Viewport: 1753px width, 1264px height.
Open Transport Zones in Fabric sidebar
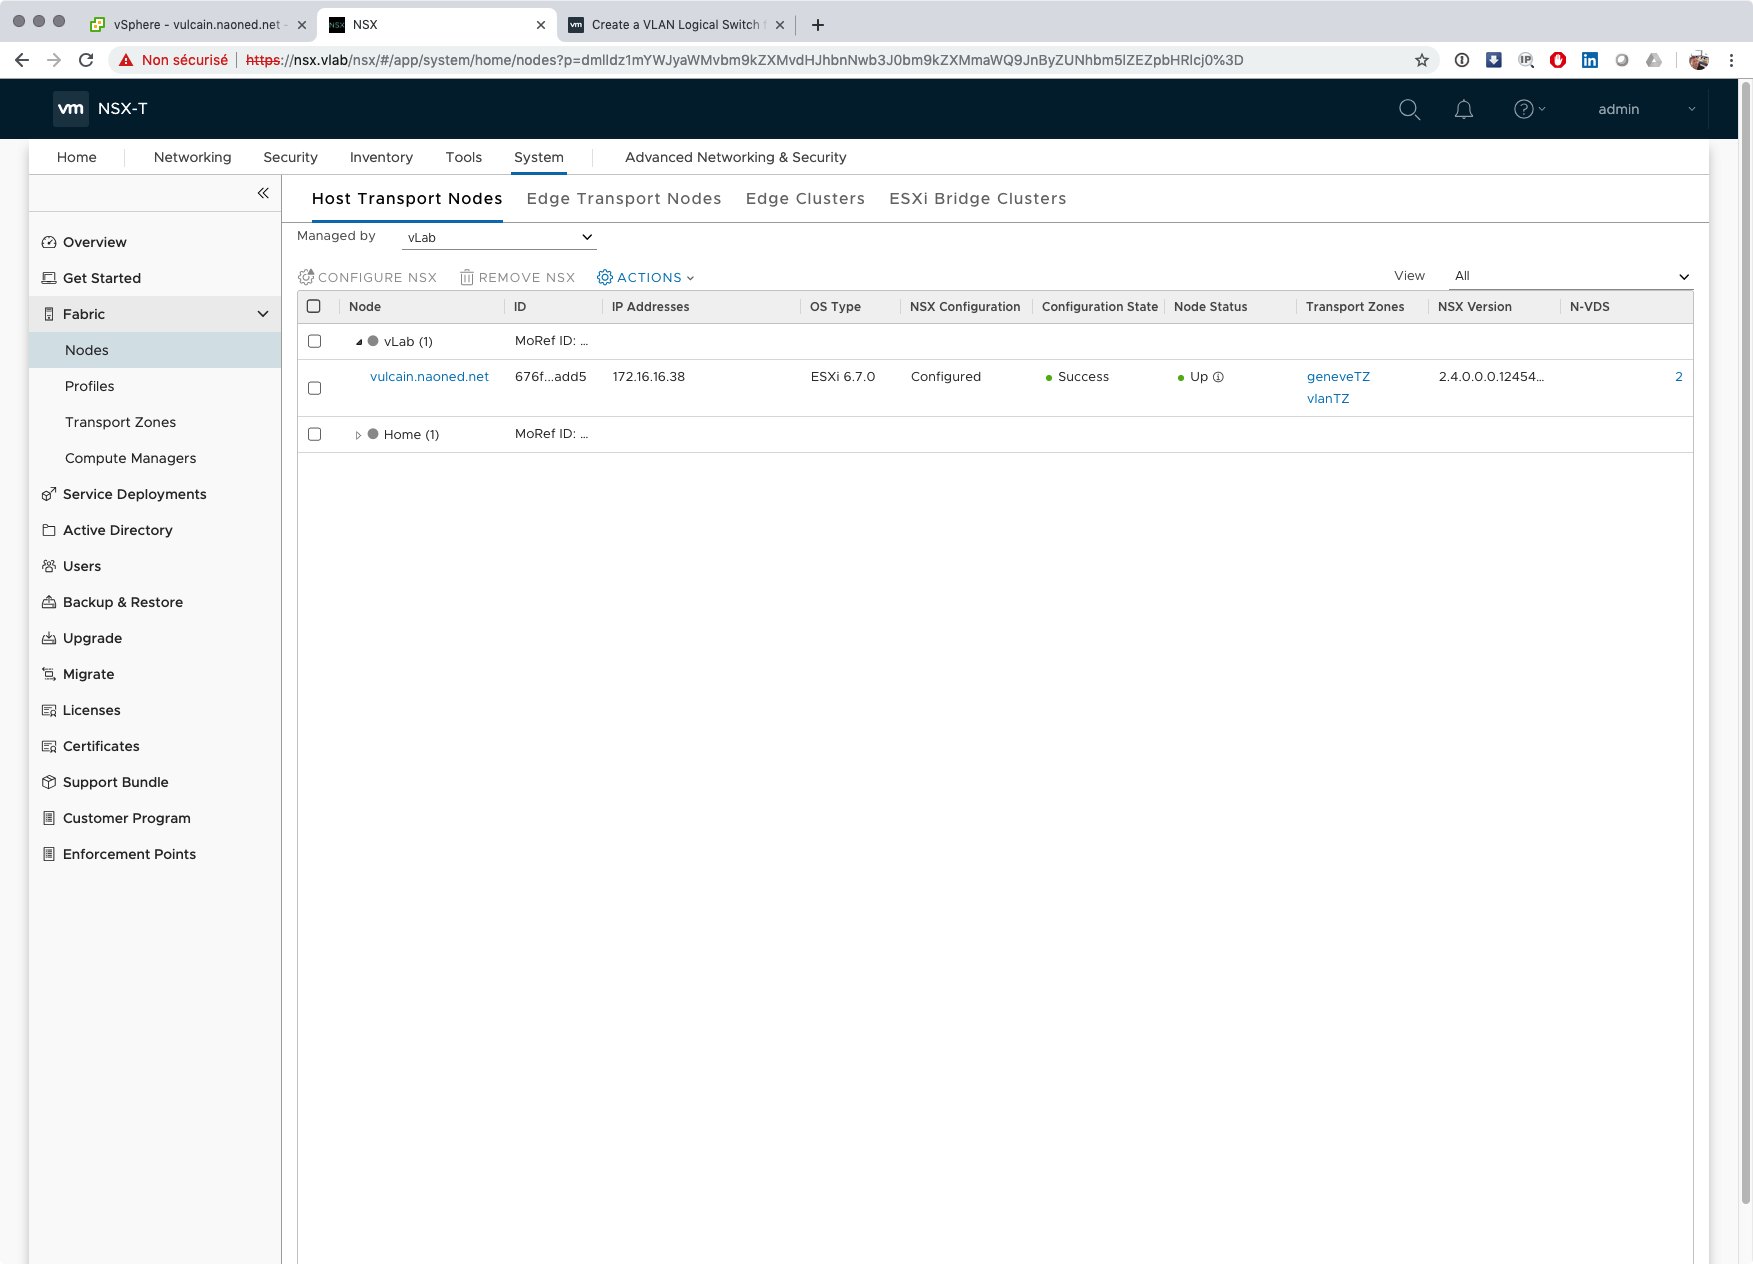pos(120,422)
